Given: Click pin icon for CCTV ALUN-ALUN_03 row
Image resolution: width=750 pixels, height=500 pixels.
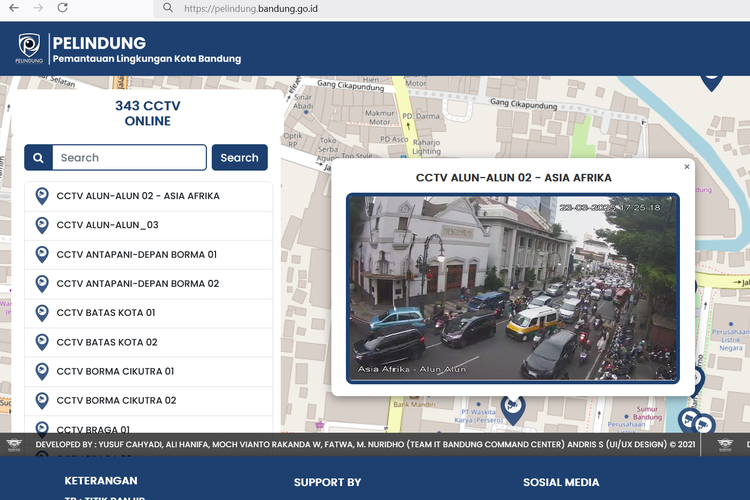Looking at the screenshot, I should coord(42,225).
